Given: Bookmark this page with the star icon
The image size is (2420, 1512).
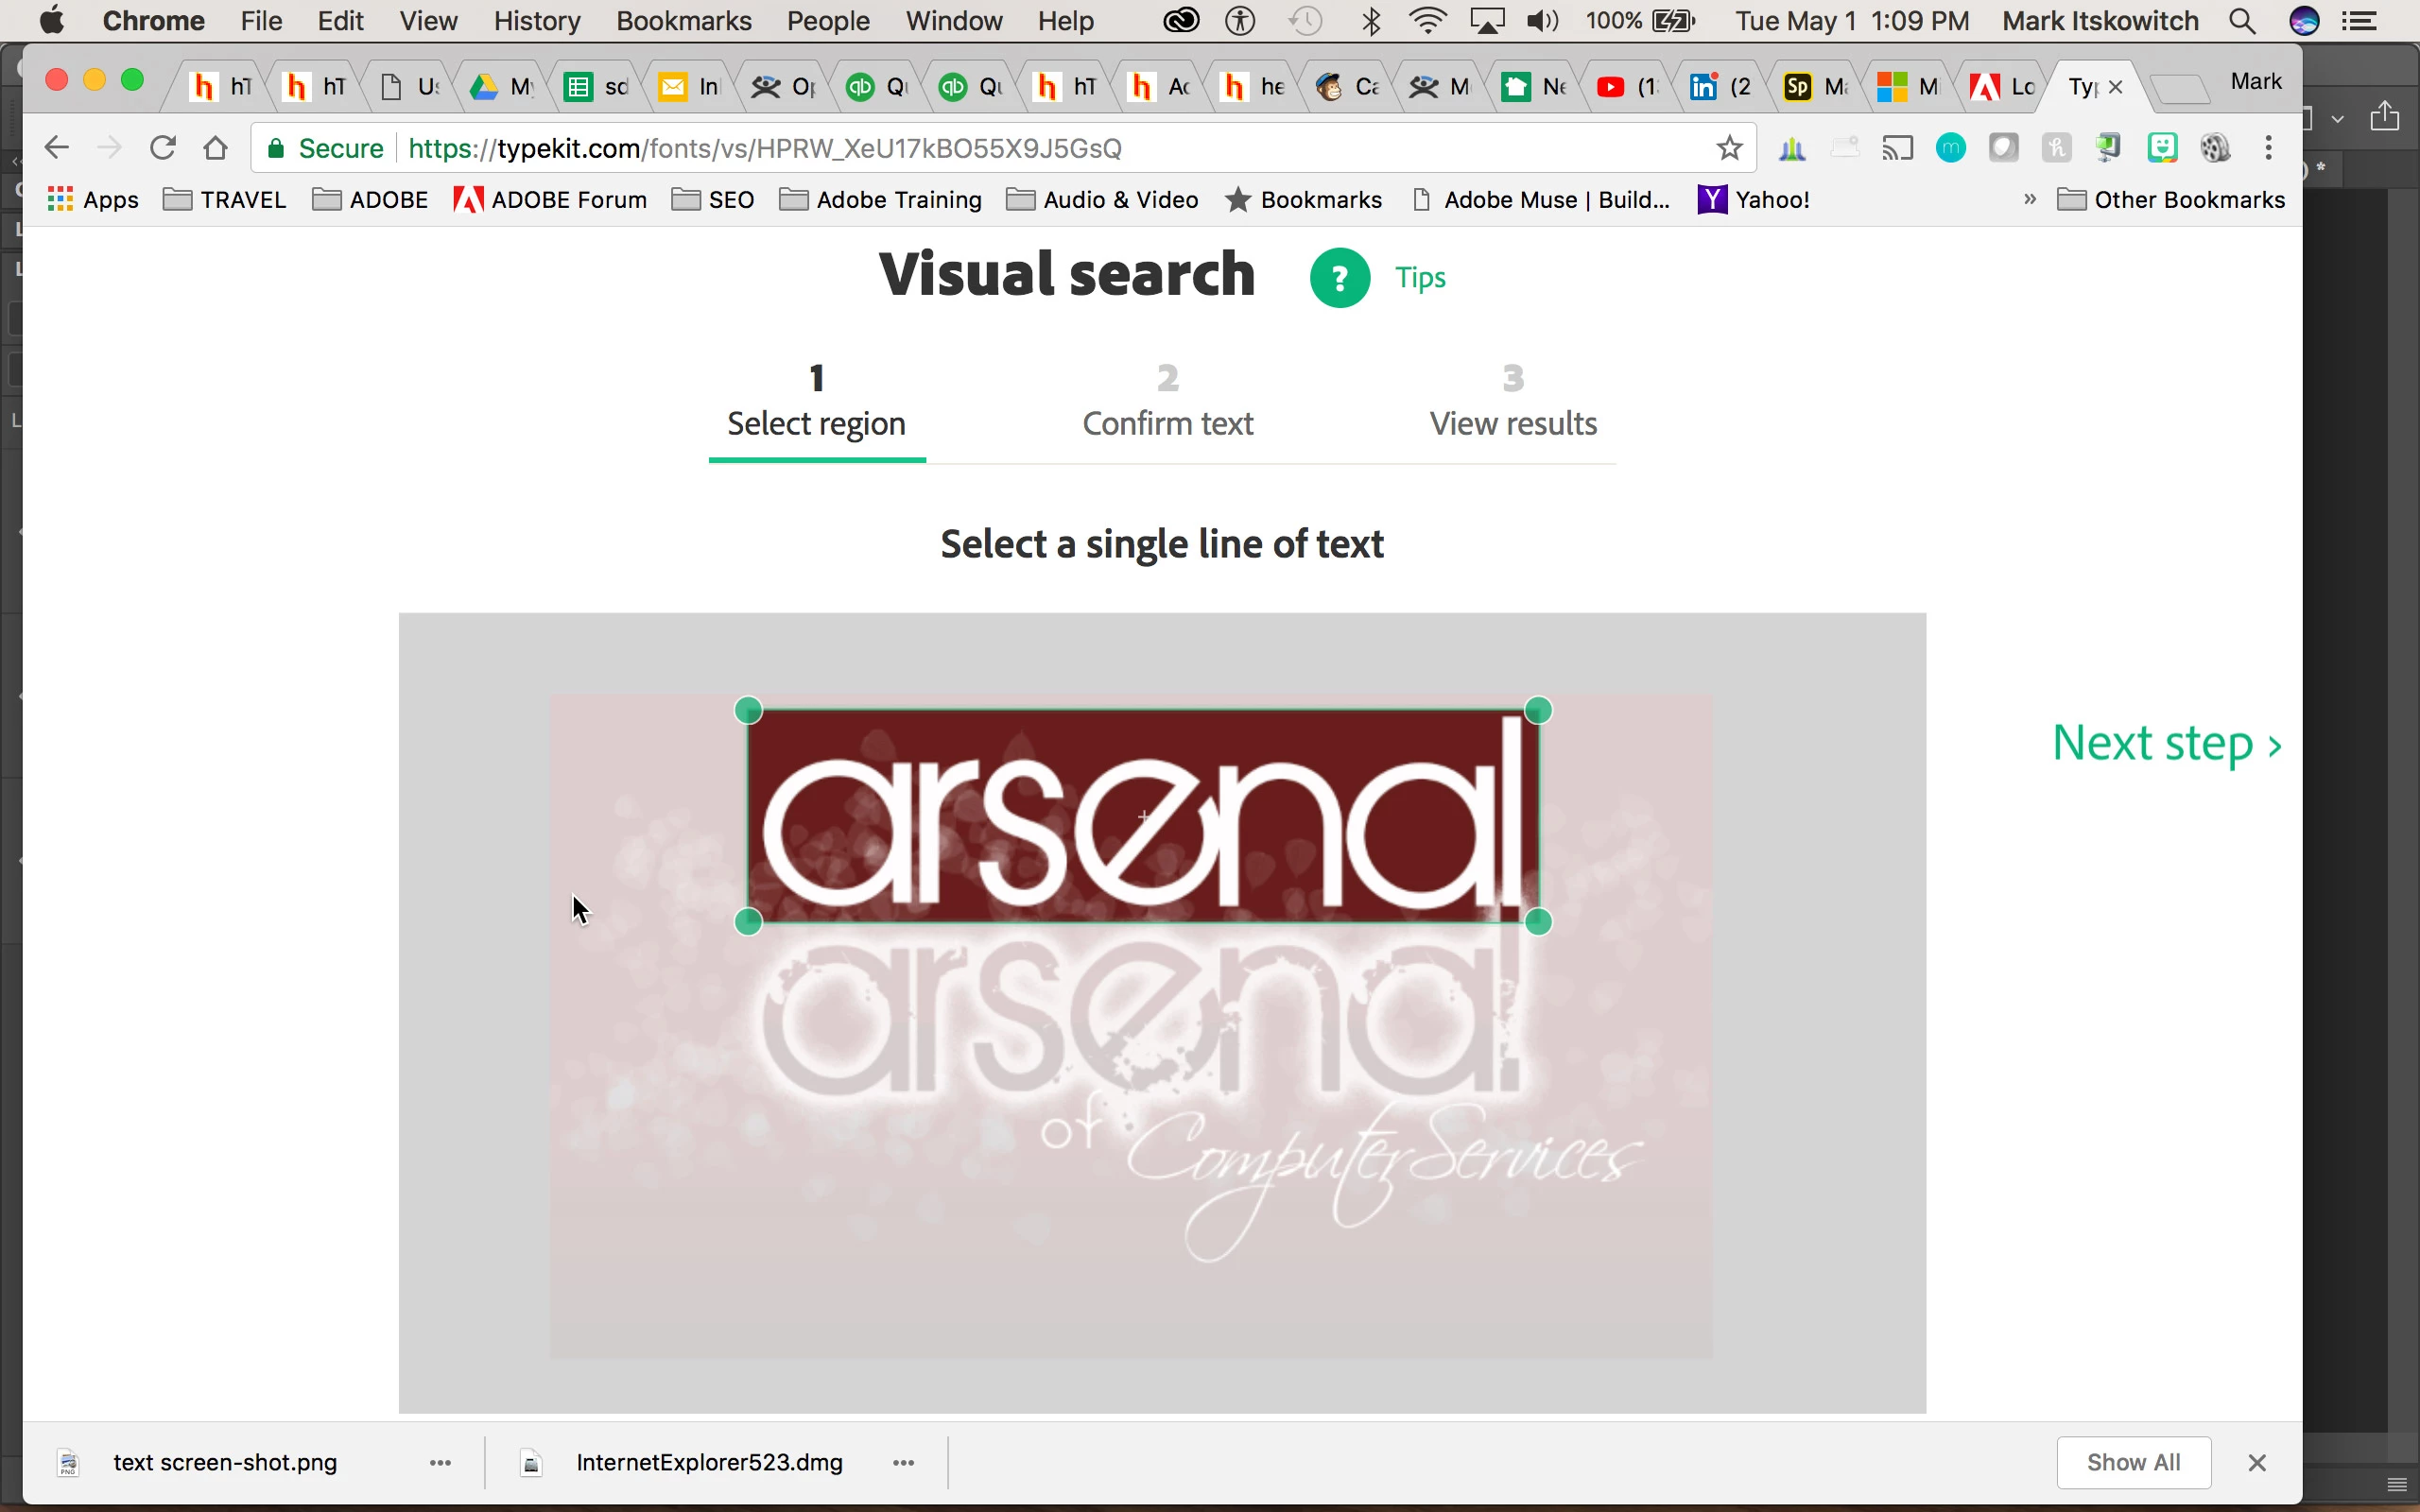Looking at the screenshot, I should pyautogui.click(x=1729, y=148).
